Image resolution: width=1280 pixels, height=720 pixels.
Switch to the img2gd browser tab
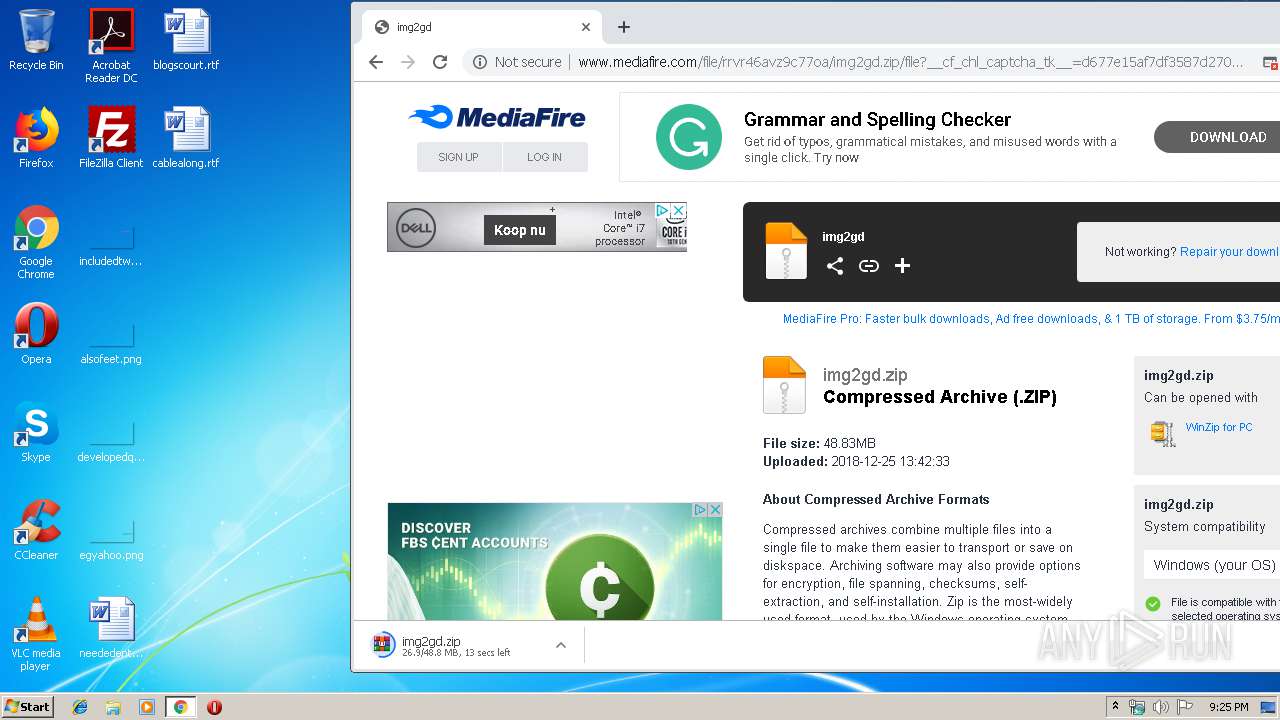click(480, 27)
